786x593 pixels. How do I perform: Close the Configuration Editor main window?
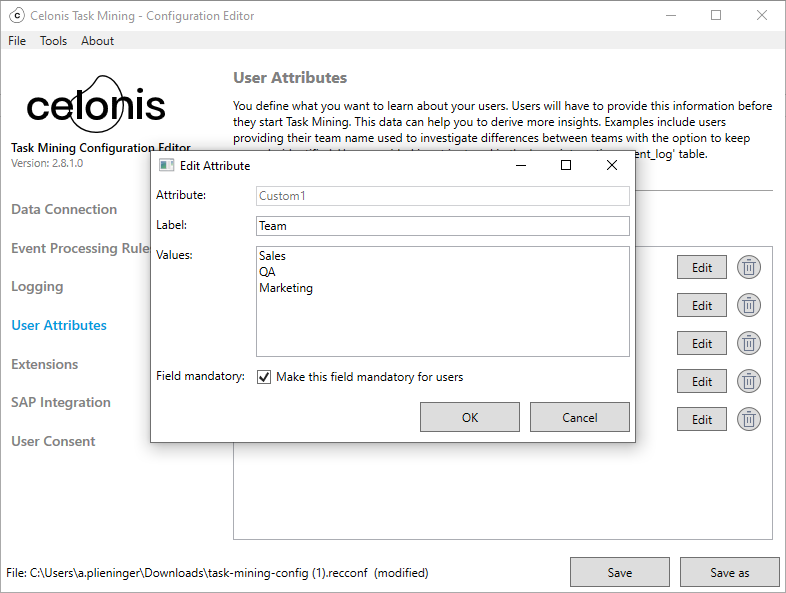pyautogui.click(x=761, y=16)
